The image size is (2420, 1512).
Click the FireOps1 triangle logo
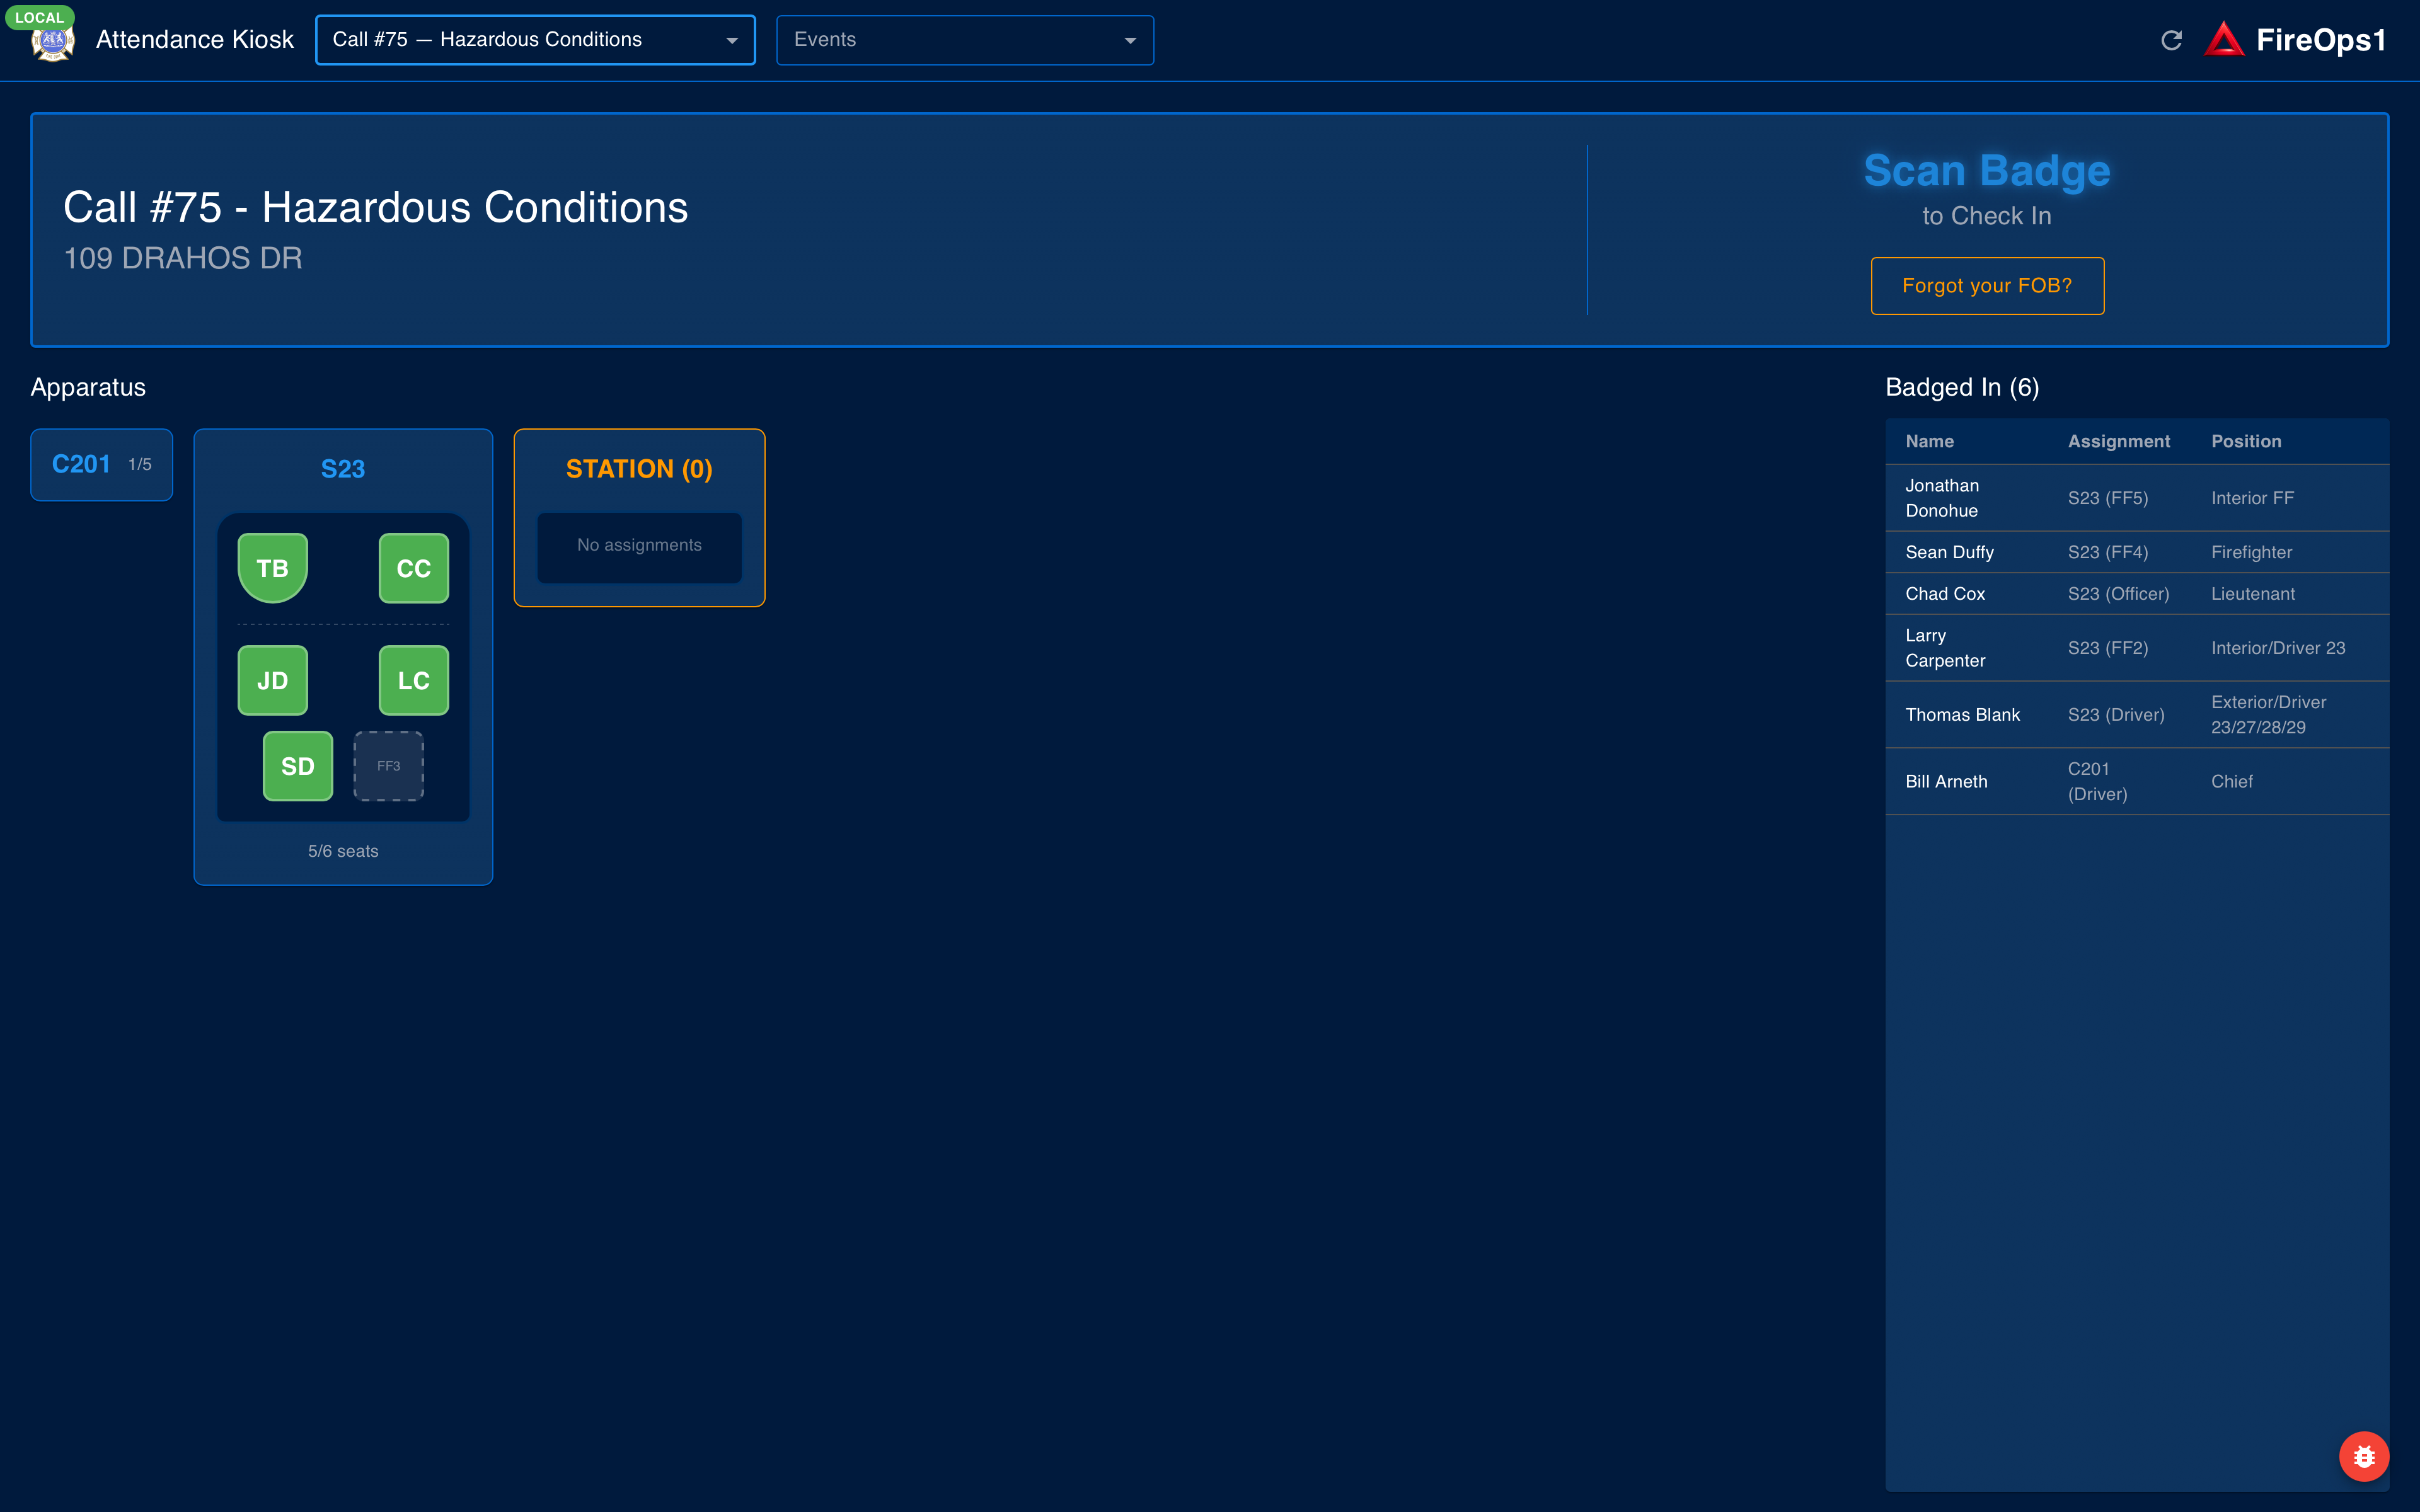pos(2224,40)
